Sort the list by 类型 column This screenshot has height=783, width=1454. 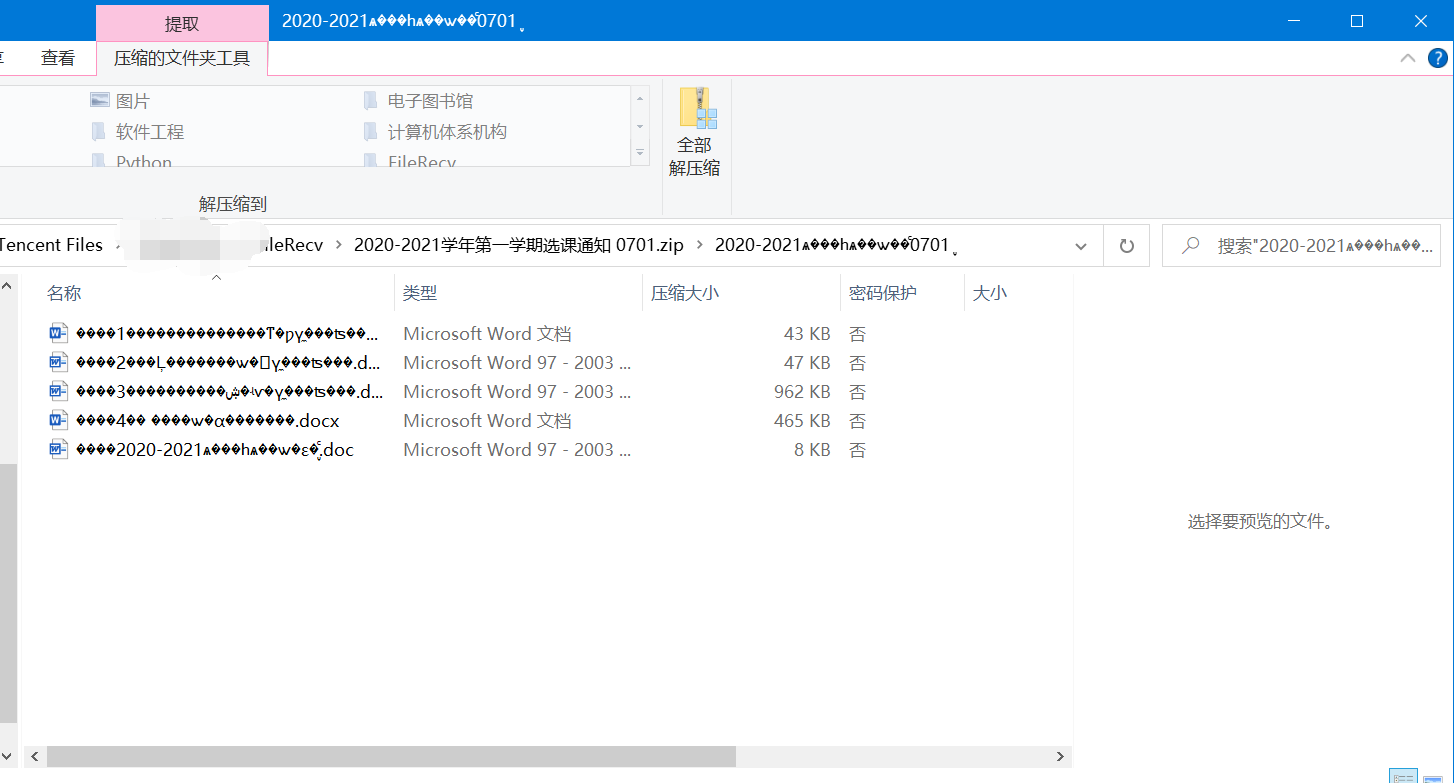point(420,293)
